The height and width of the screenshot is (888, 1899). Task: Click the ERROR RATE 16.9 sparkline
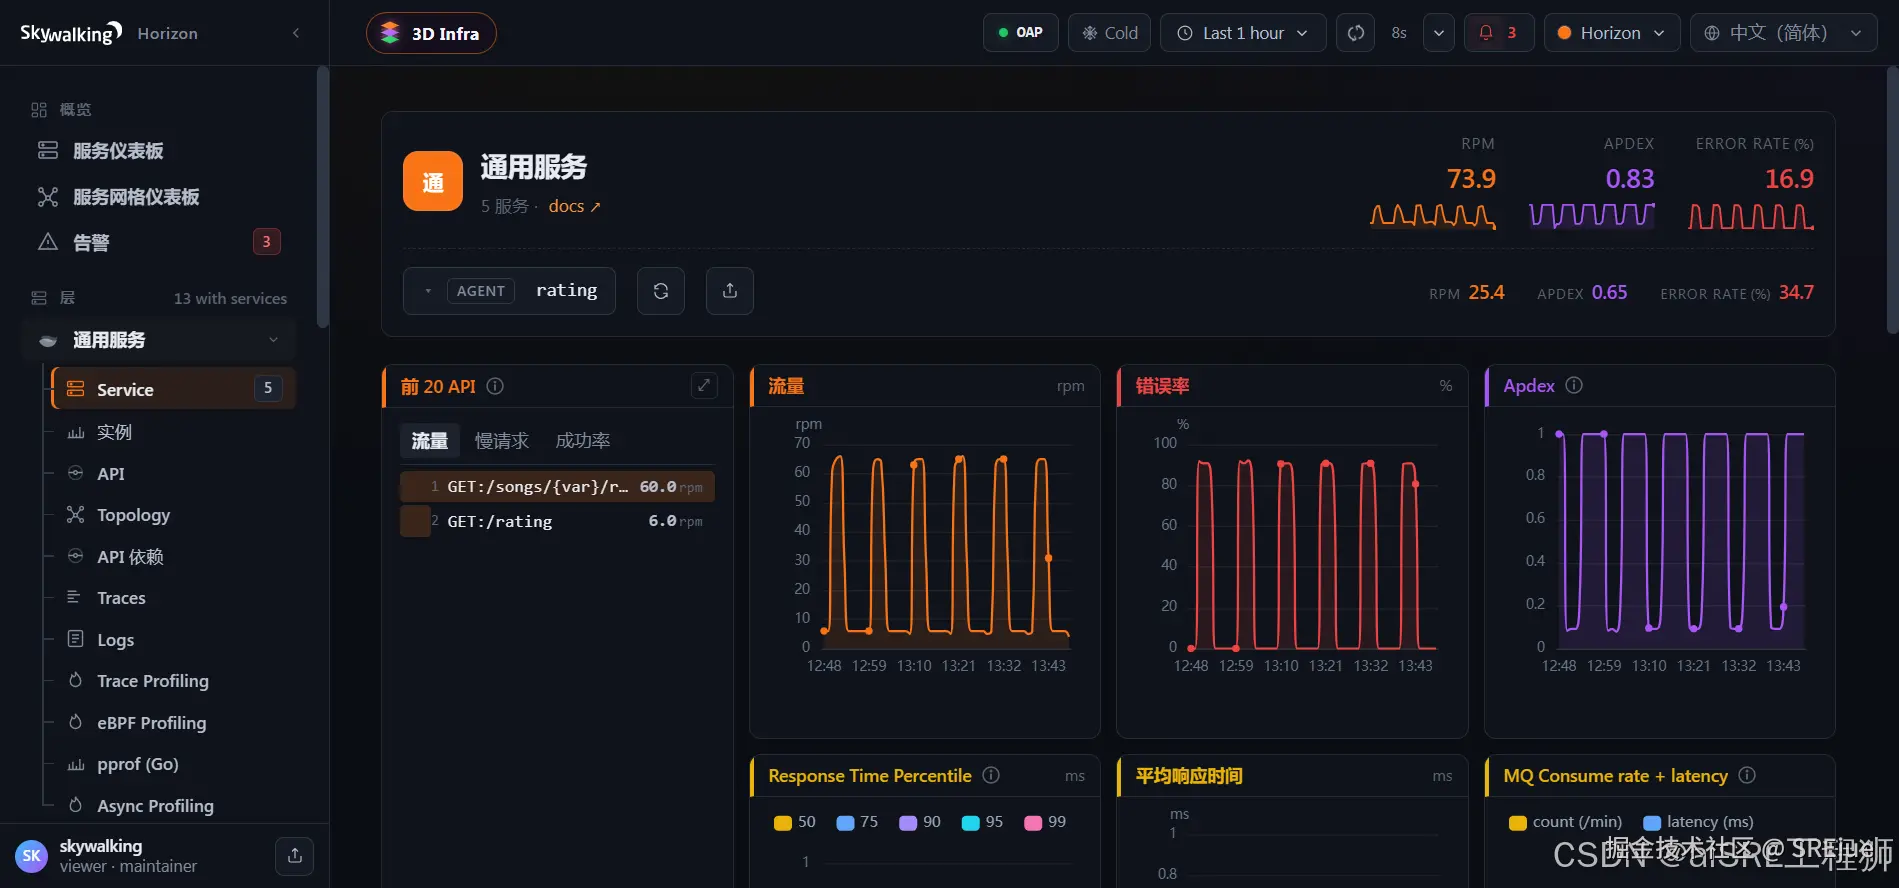click(1751, 216)
